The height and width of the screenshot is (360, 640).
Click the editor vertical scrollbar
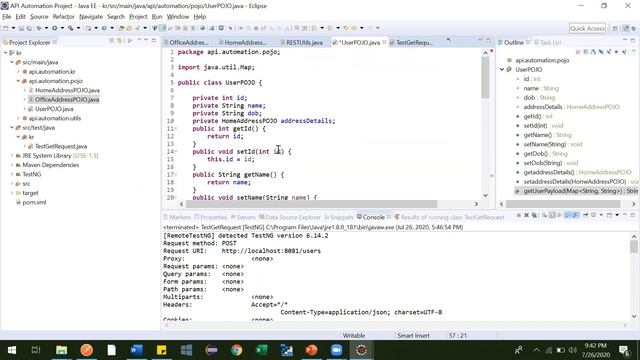(x=485, y=78)
